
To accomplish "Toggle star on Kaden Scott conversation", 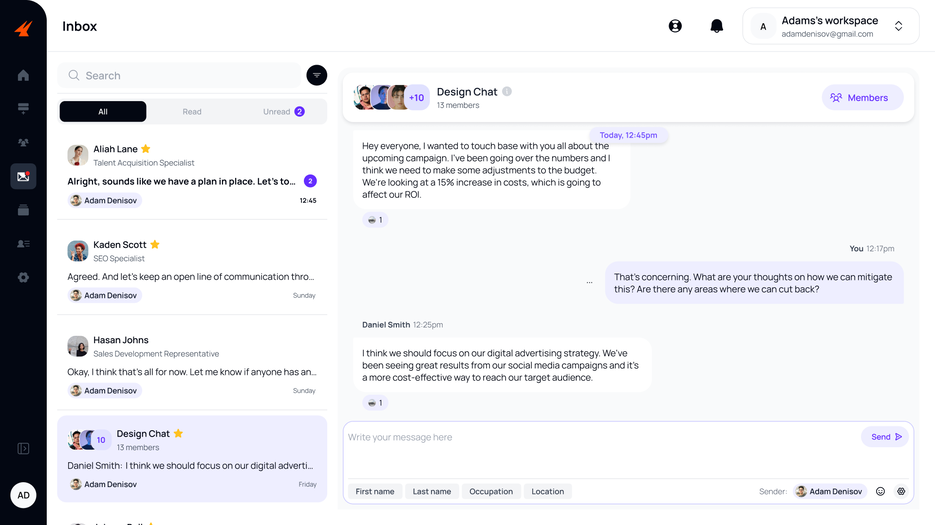I will pyautogui.click(x=155, y=244).
